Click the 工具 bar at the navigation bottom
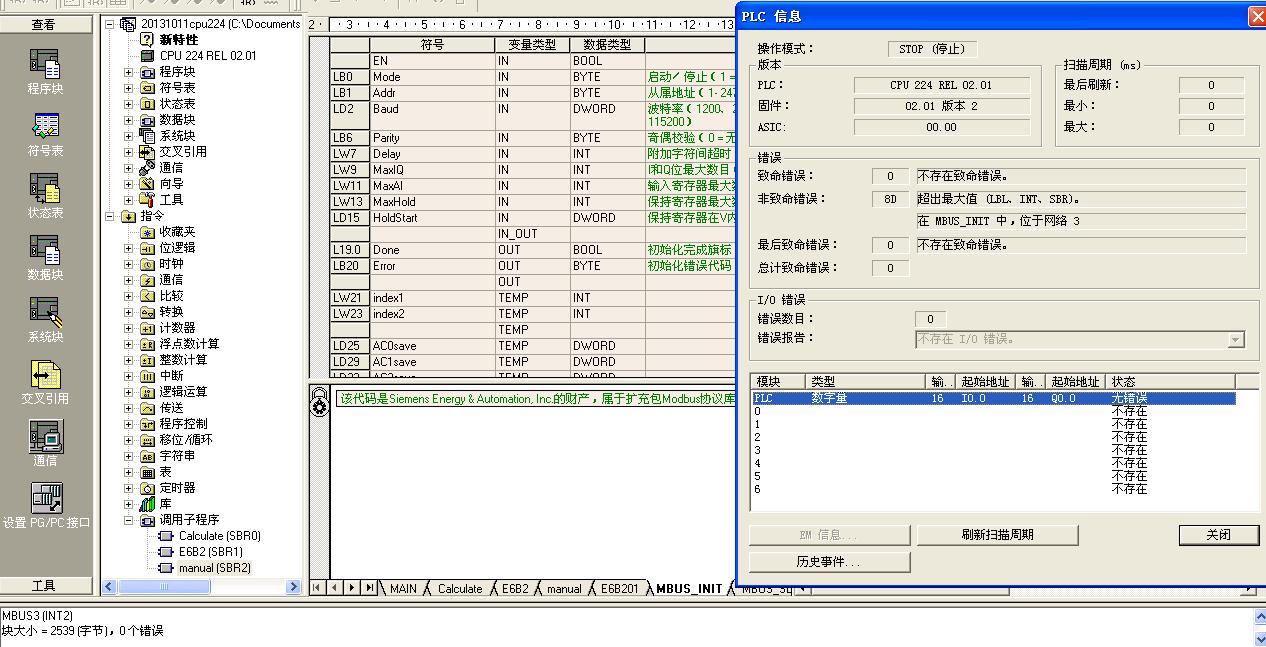This screenshot has width=1266, height=647. click(x=44, y=586)
